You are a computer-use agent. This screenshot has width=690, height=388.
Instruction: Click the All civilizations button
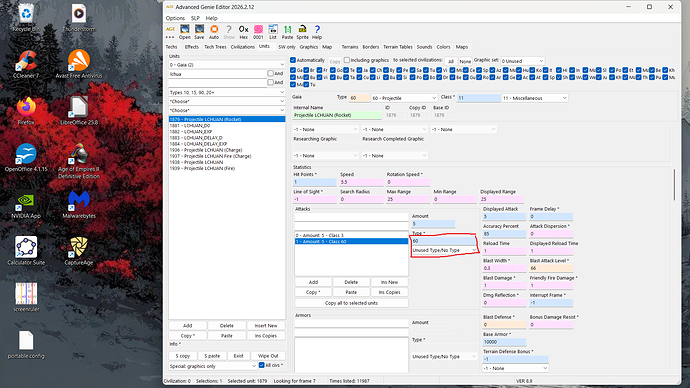click(x=451, y=61)
